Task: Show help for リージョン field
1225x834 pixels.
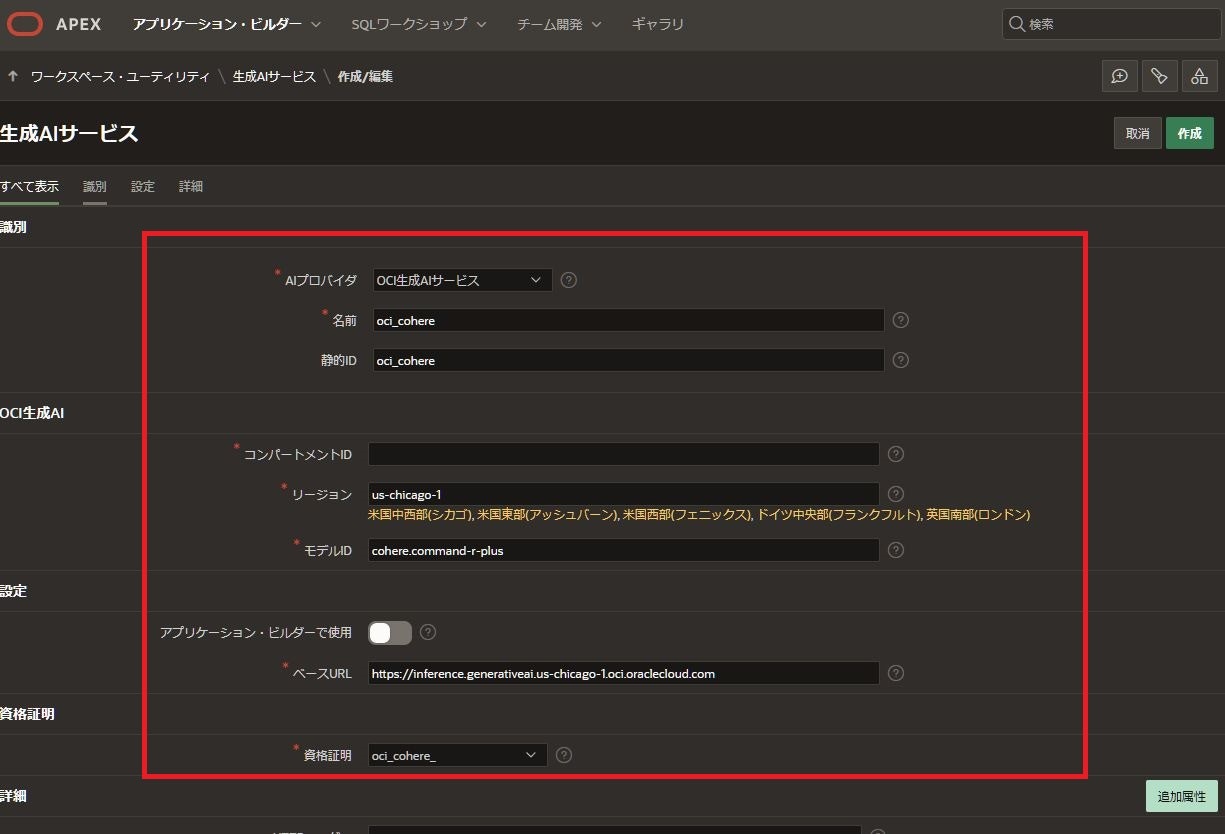Action: pos(896,494)
